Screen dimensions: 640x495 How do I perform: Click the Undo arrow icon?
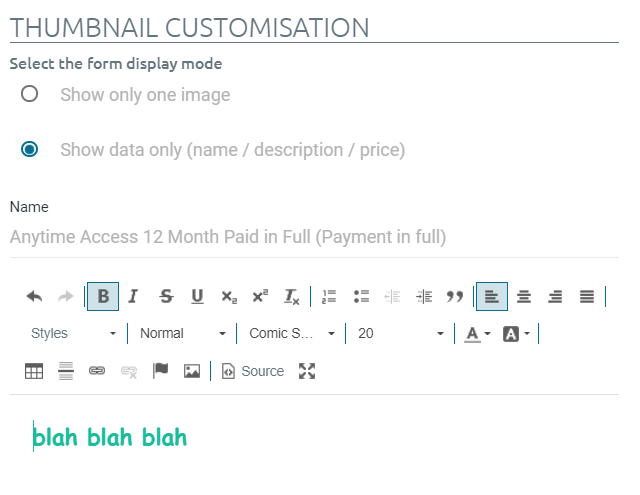pos(34,297)
